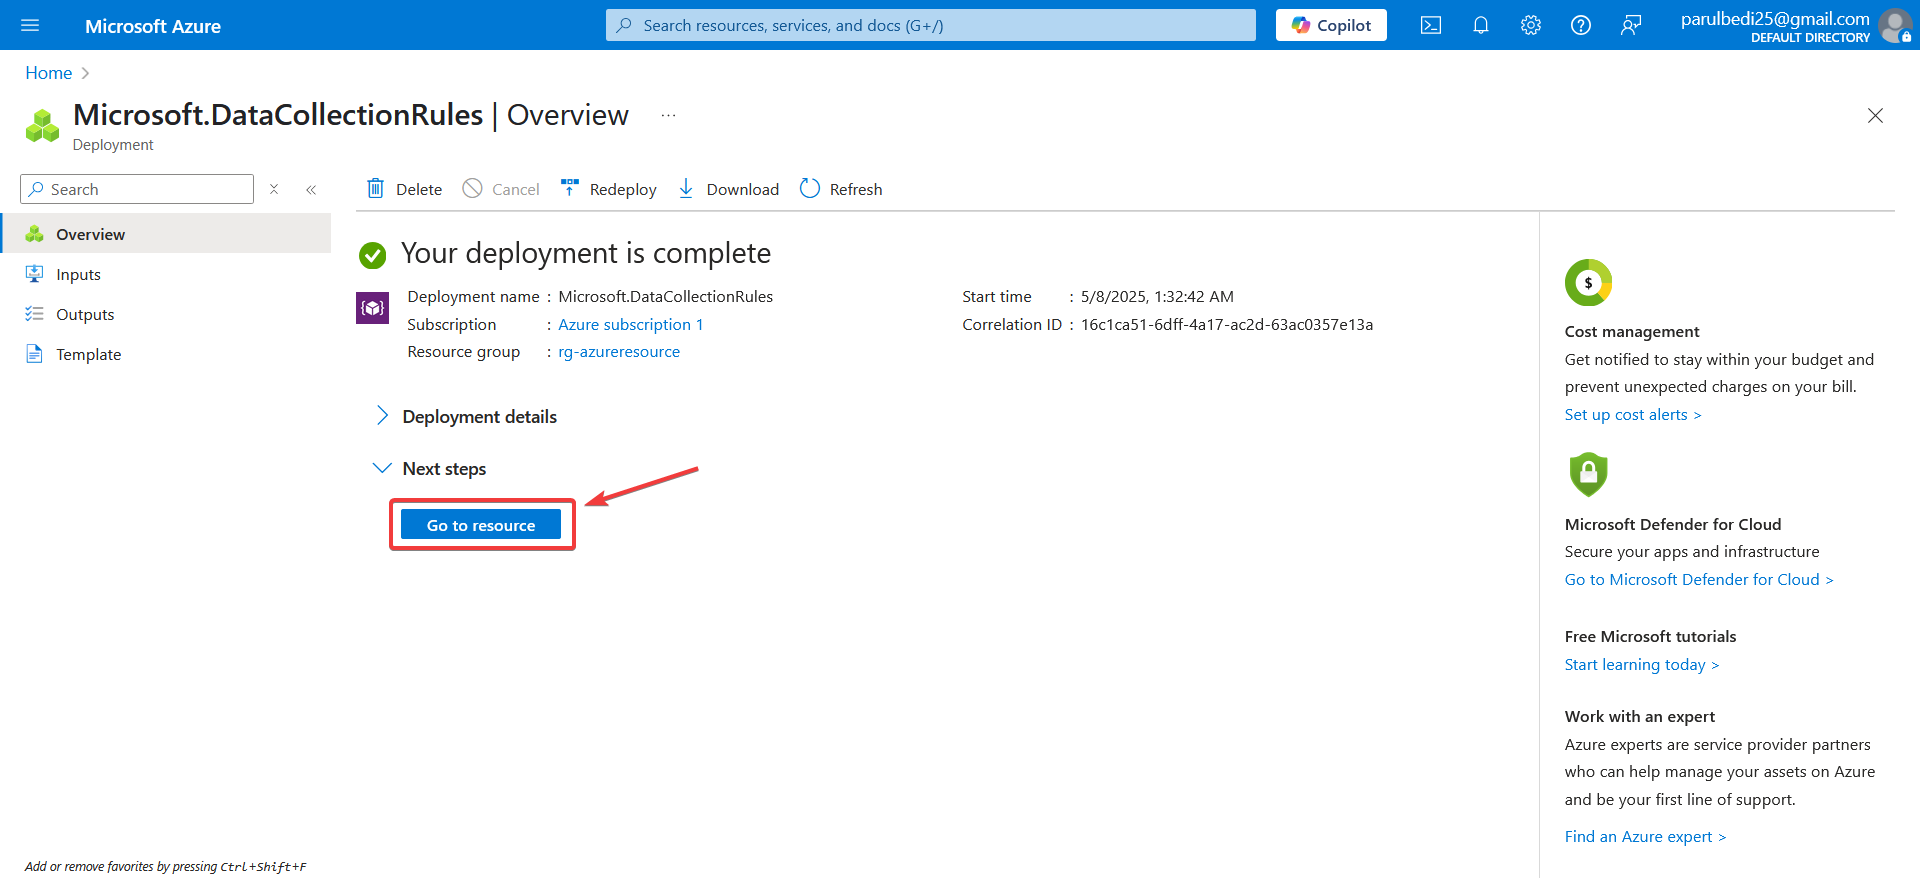This screenshot has height=878, width=1920.
Task: Open the Azure subscription 1 link
Action: pyautogui.click(x=631, y=325)
